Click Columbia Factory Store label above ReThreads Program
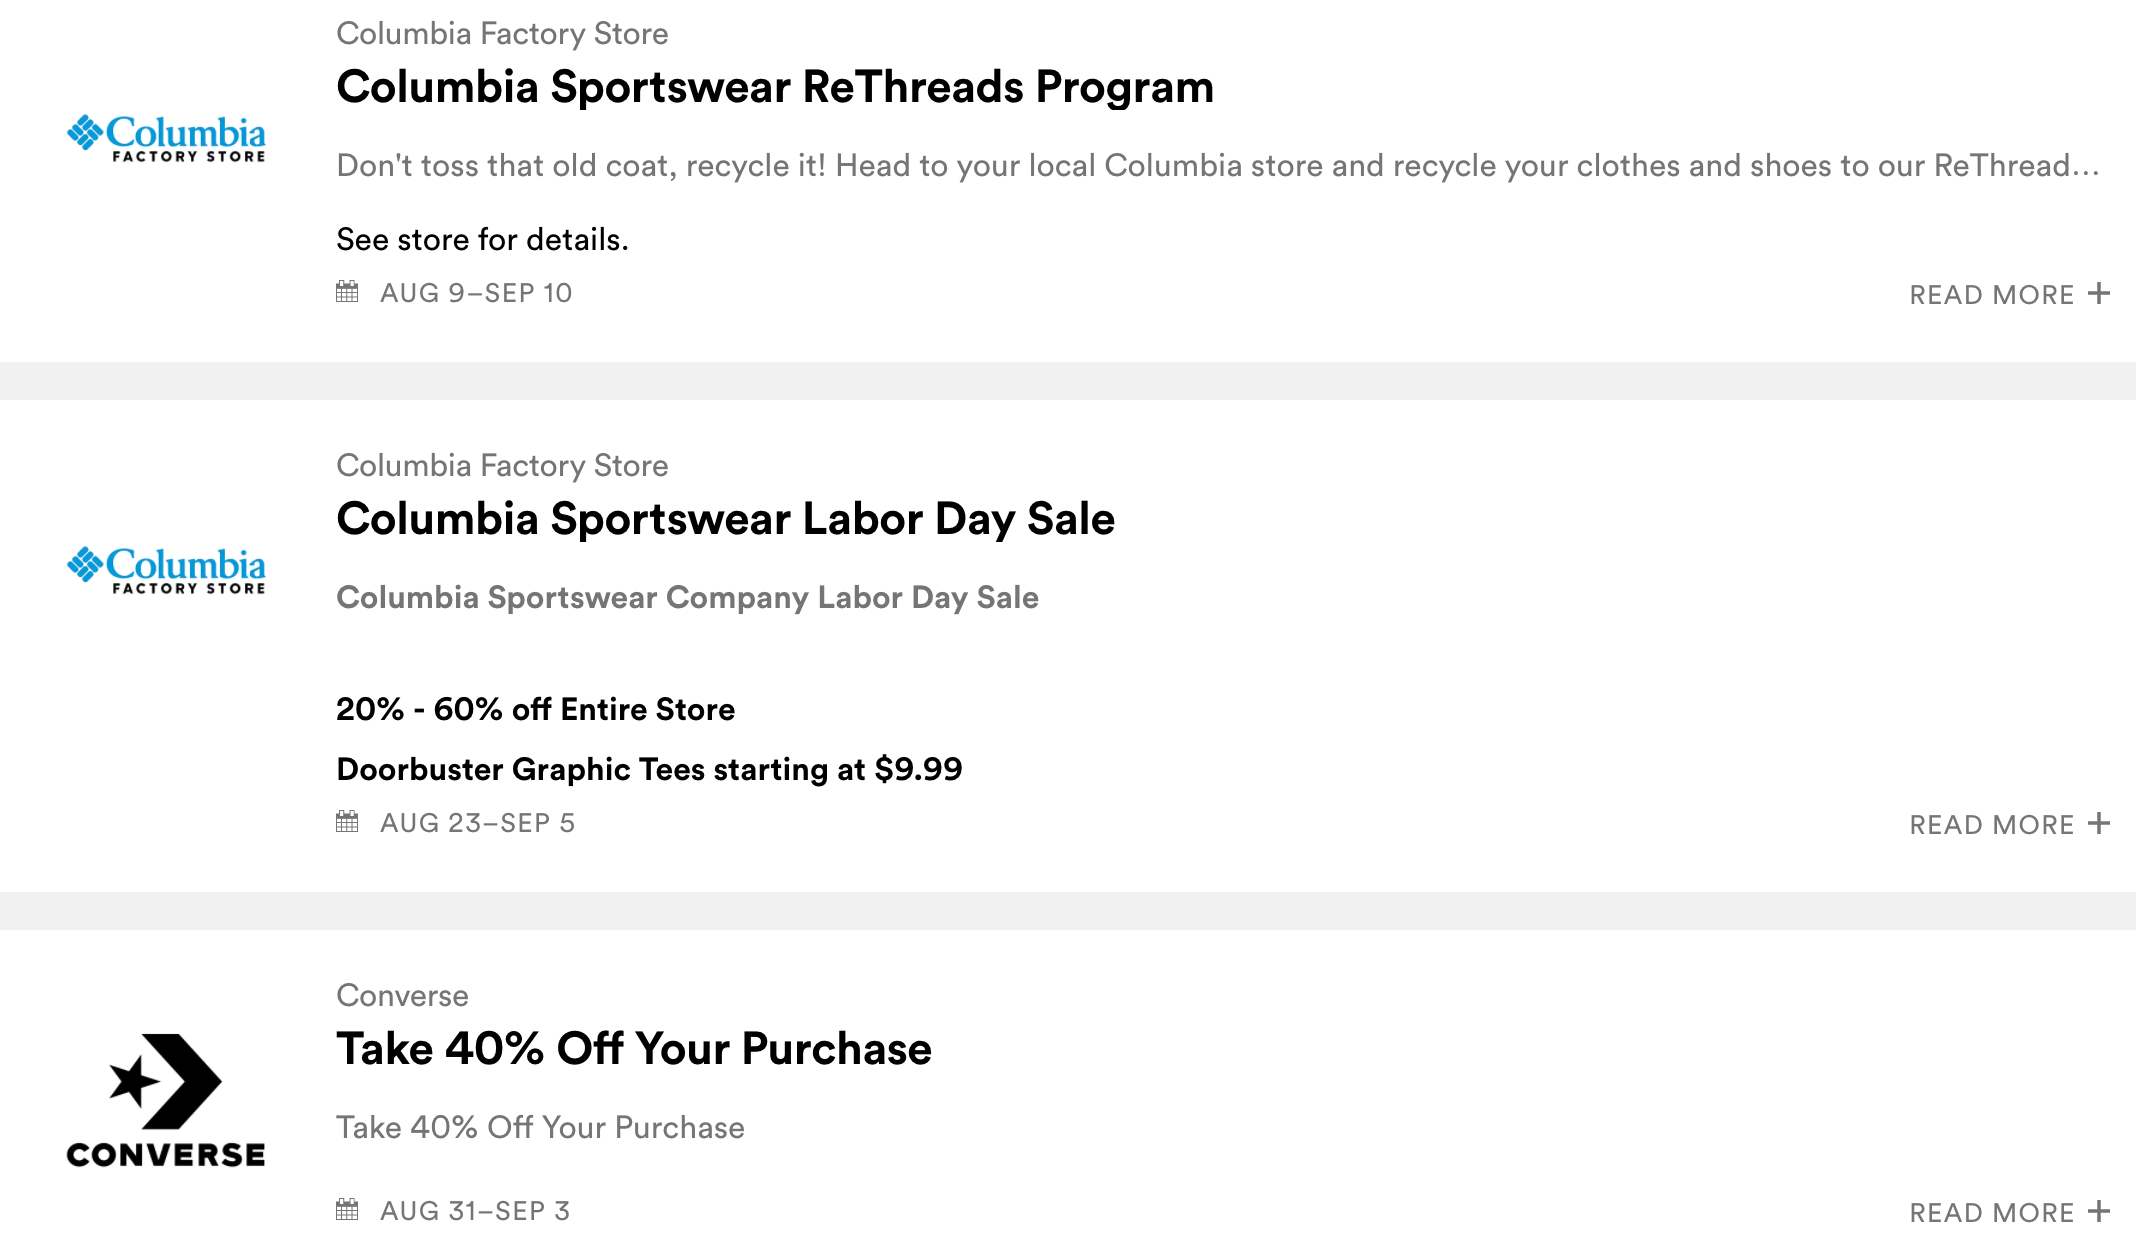 [502, 34]
